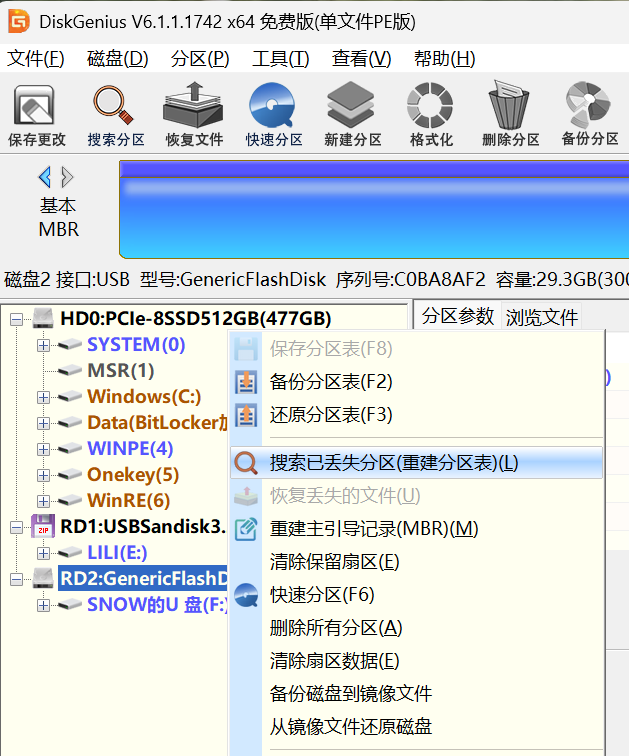
Task: Select the Onekey(5) tree item label
Action: [x=133, y=474]
